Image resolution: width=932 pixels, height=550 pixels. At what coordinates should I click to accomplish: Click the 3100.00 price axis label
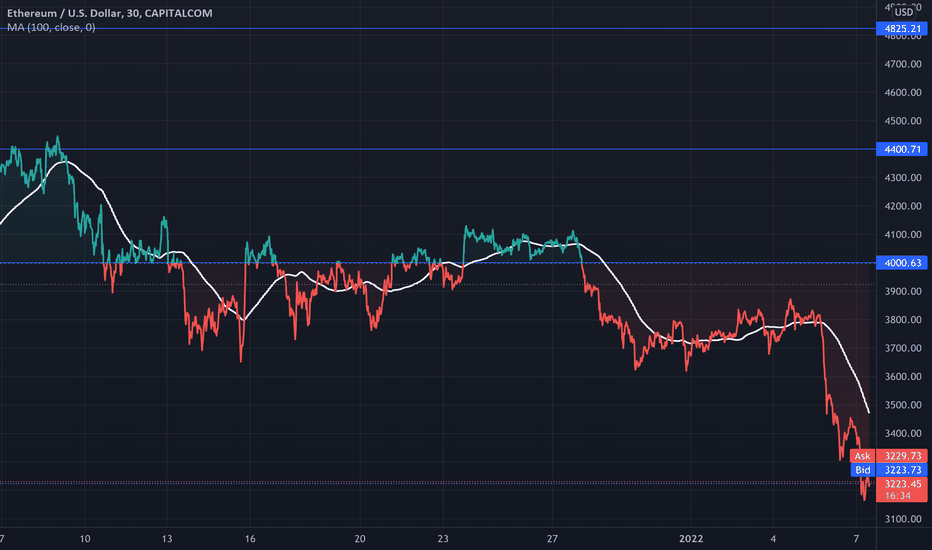[x=903, y=519]
